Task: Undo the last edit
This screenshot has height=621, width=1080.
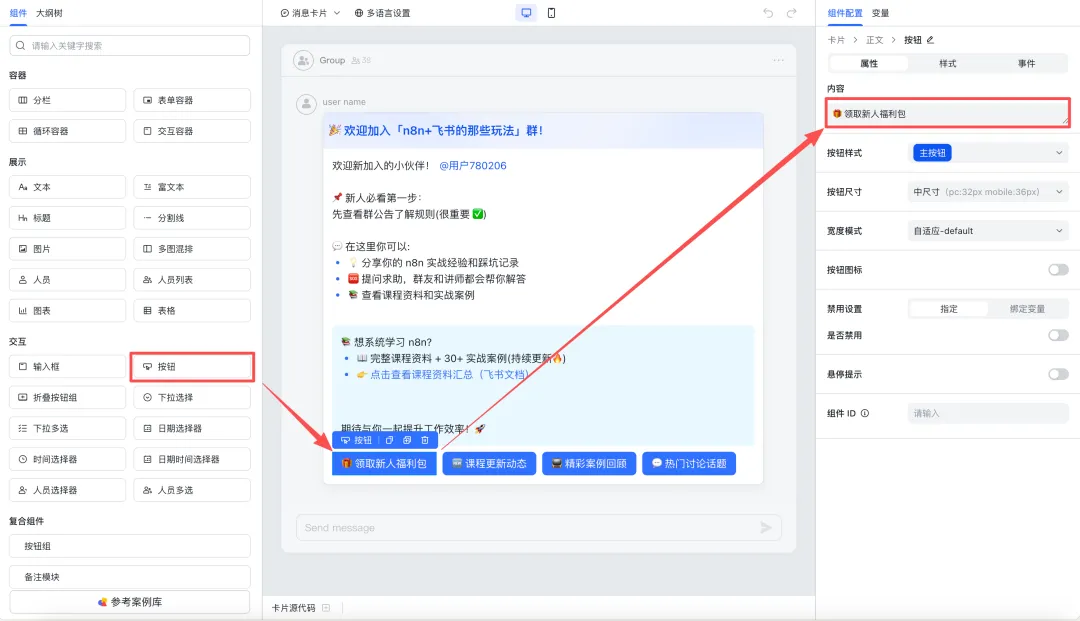Action: [768, 13]
